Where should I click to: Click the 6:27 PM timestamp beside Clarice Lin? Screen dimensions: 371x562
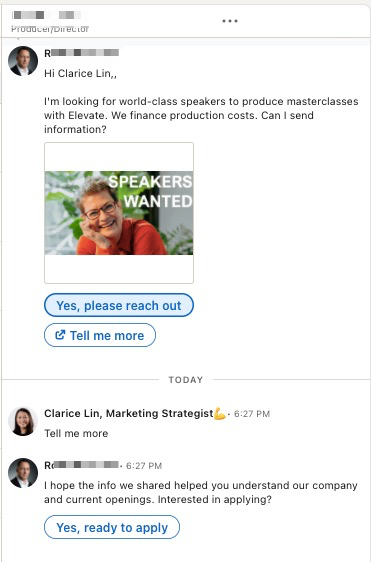(x=252, y=414)
